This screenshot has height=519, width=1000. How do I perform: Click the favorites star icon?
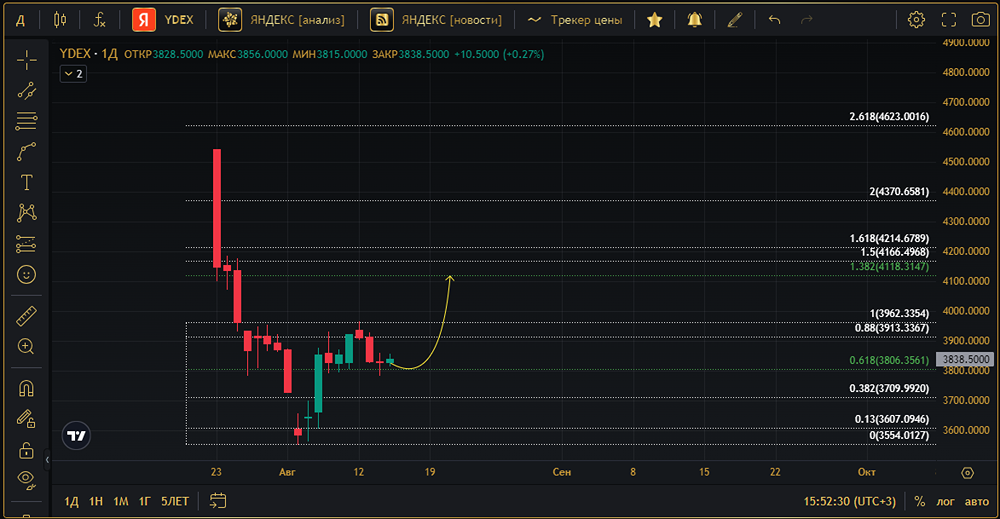(654, 20)
